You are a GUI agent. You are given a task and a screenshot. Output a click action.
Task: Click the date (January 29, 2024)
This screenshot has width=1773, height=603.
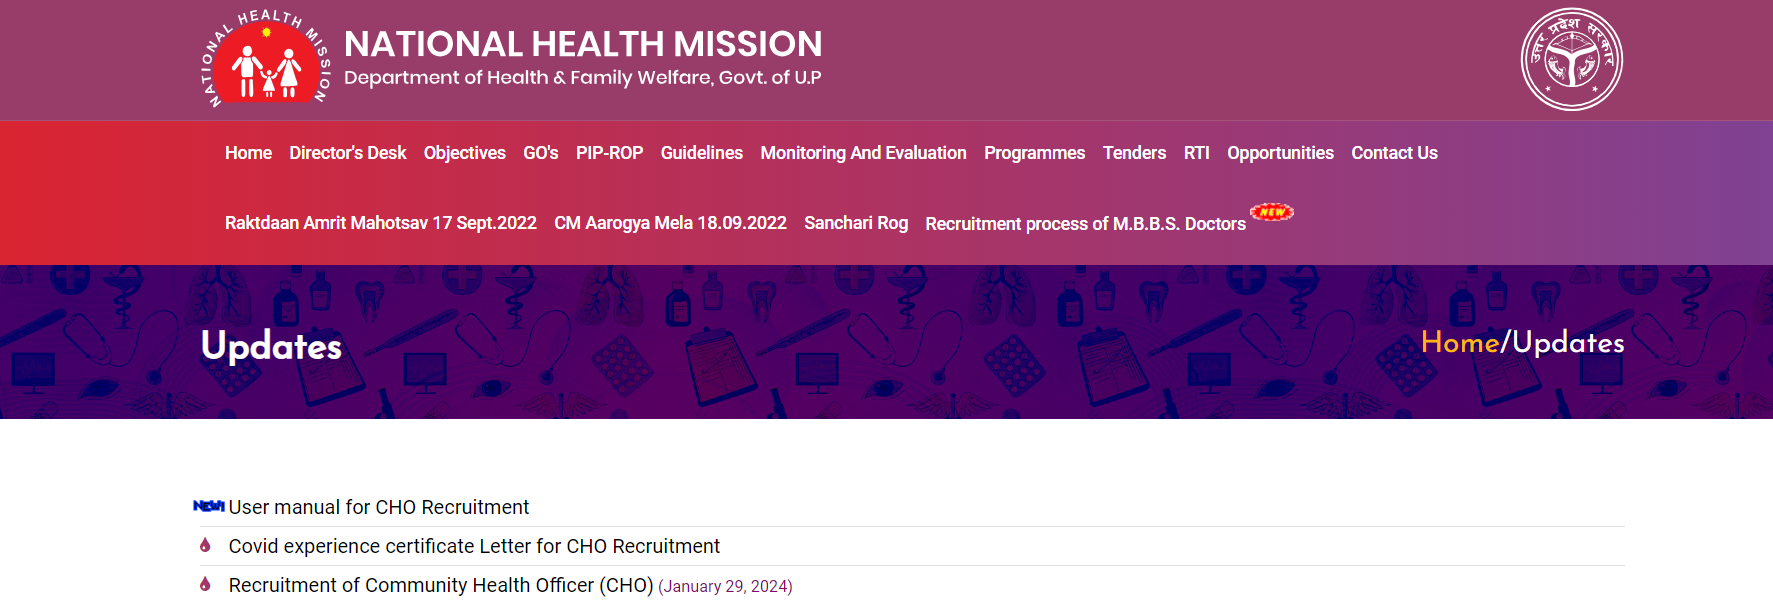pos(725,586)
